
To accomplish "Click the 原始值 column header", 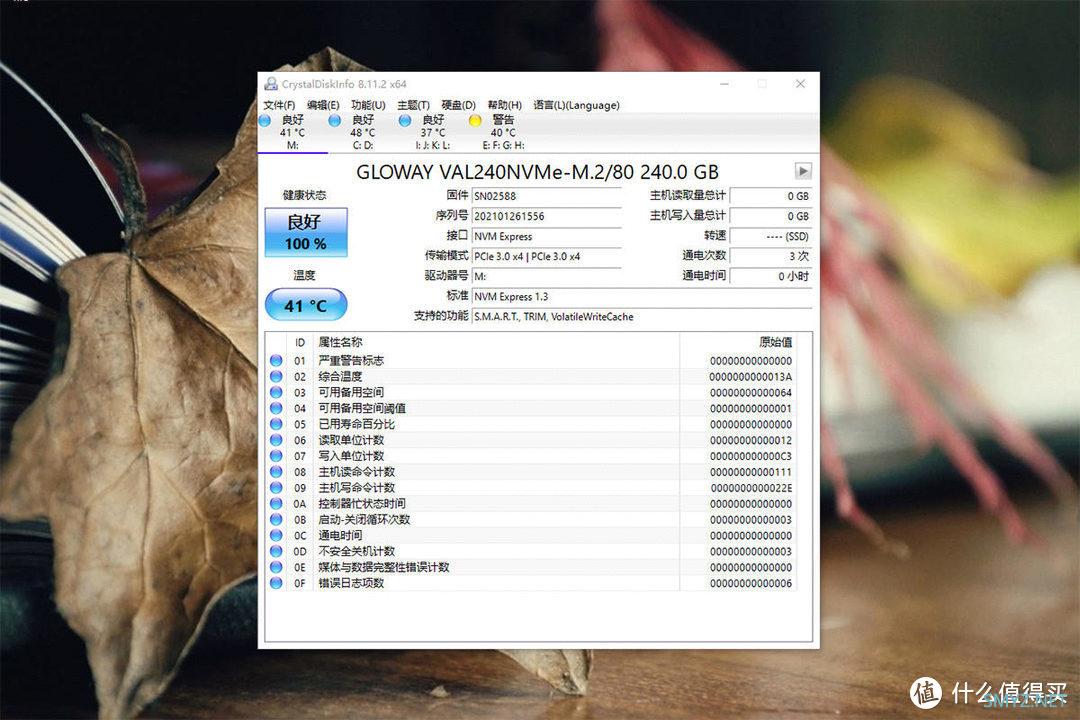I will click(x=776, y=342).
